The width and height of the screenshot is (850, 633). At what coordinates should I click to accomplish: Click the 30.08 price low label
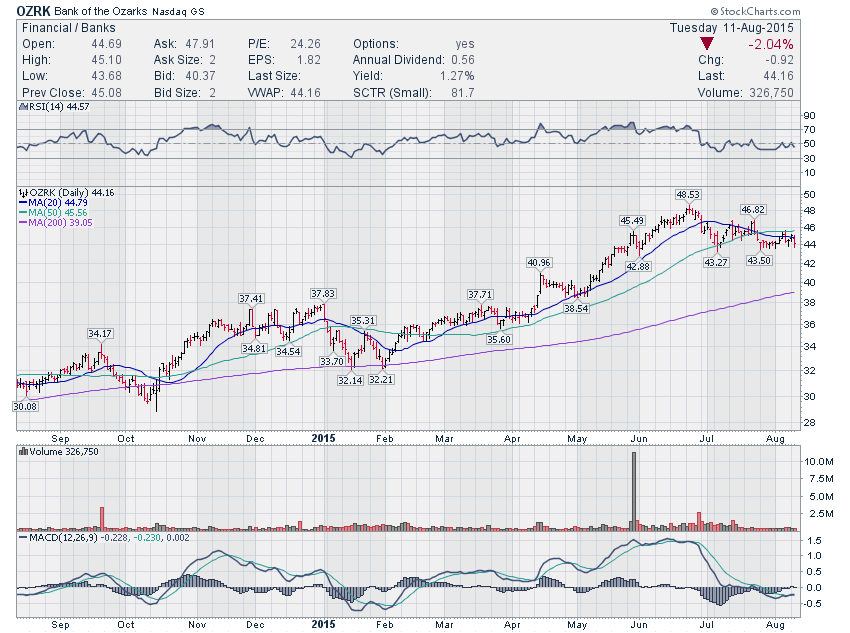point(25,406)
